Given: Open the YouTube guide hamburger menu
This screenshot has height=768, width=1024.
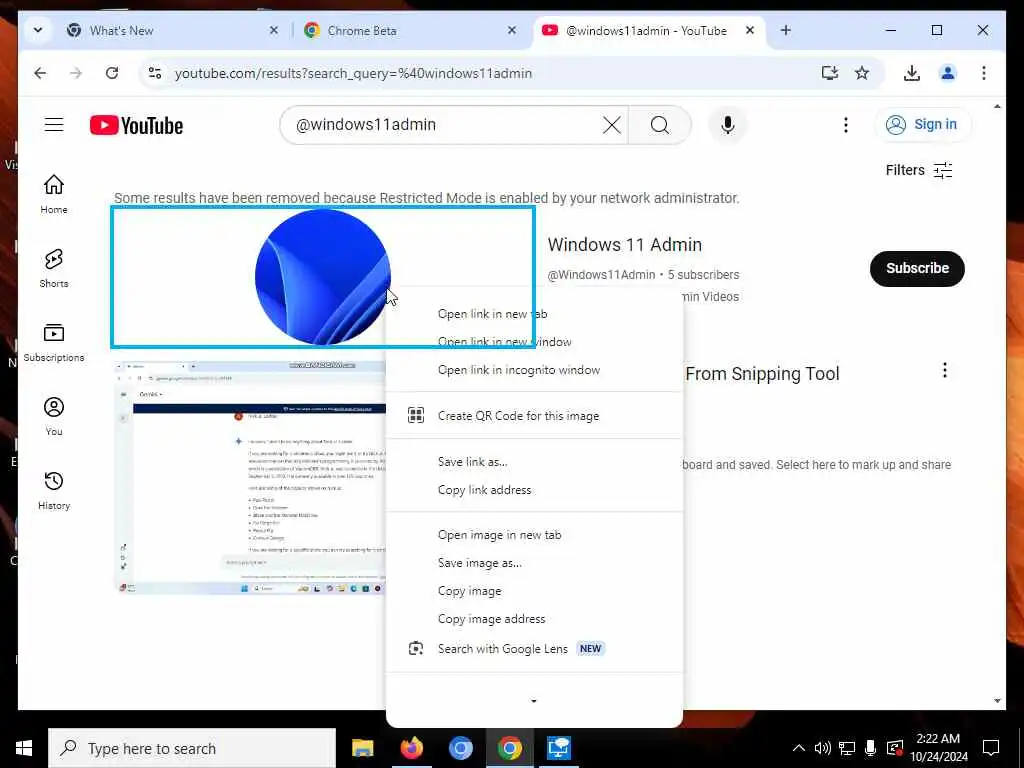Looking at the screenshot, I should [54, 125].
